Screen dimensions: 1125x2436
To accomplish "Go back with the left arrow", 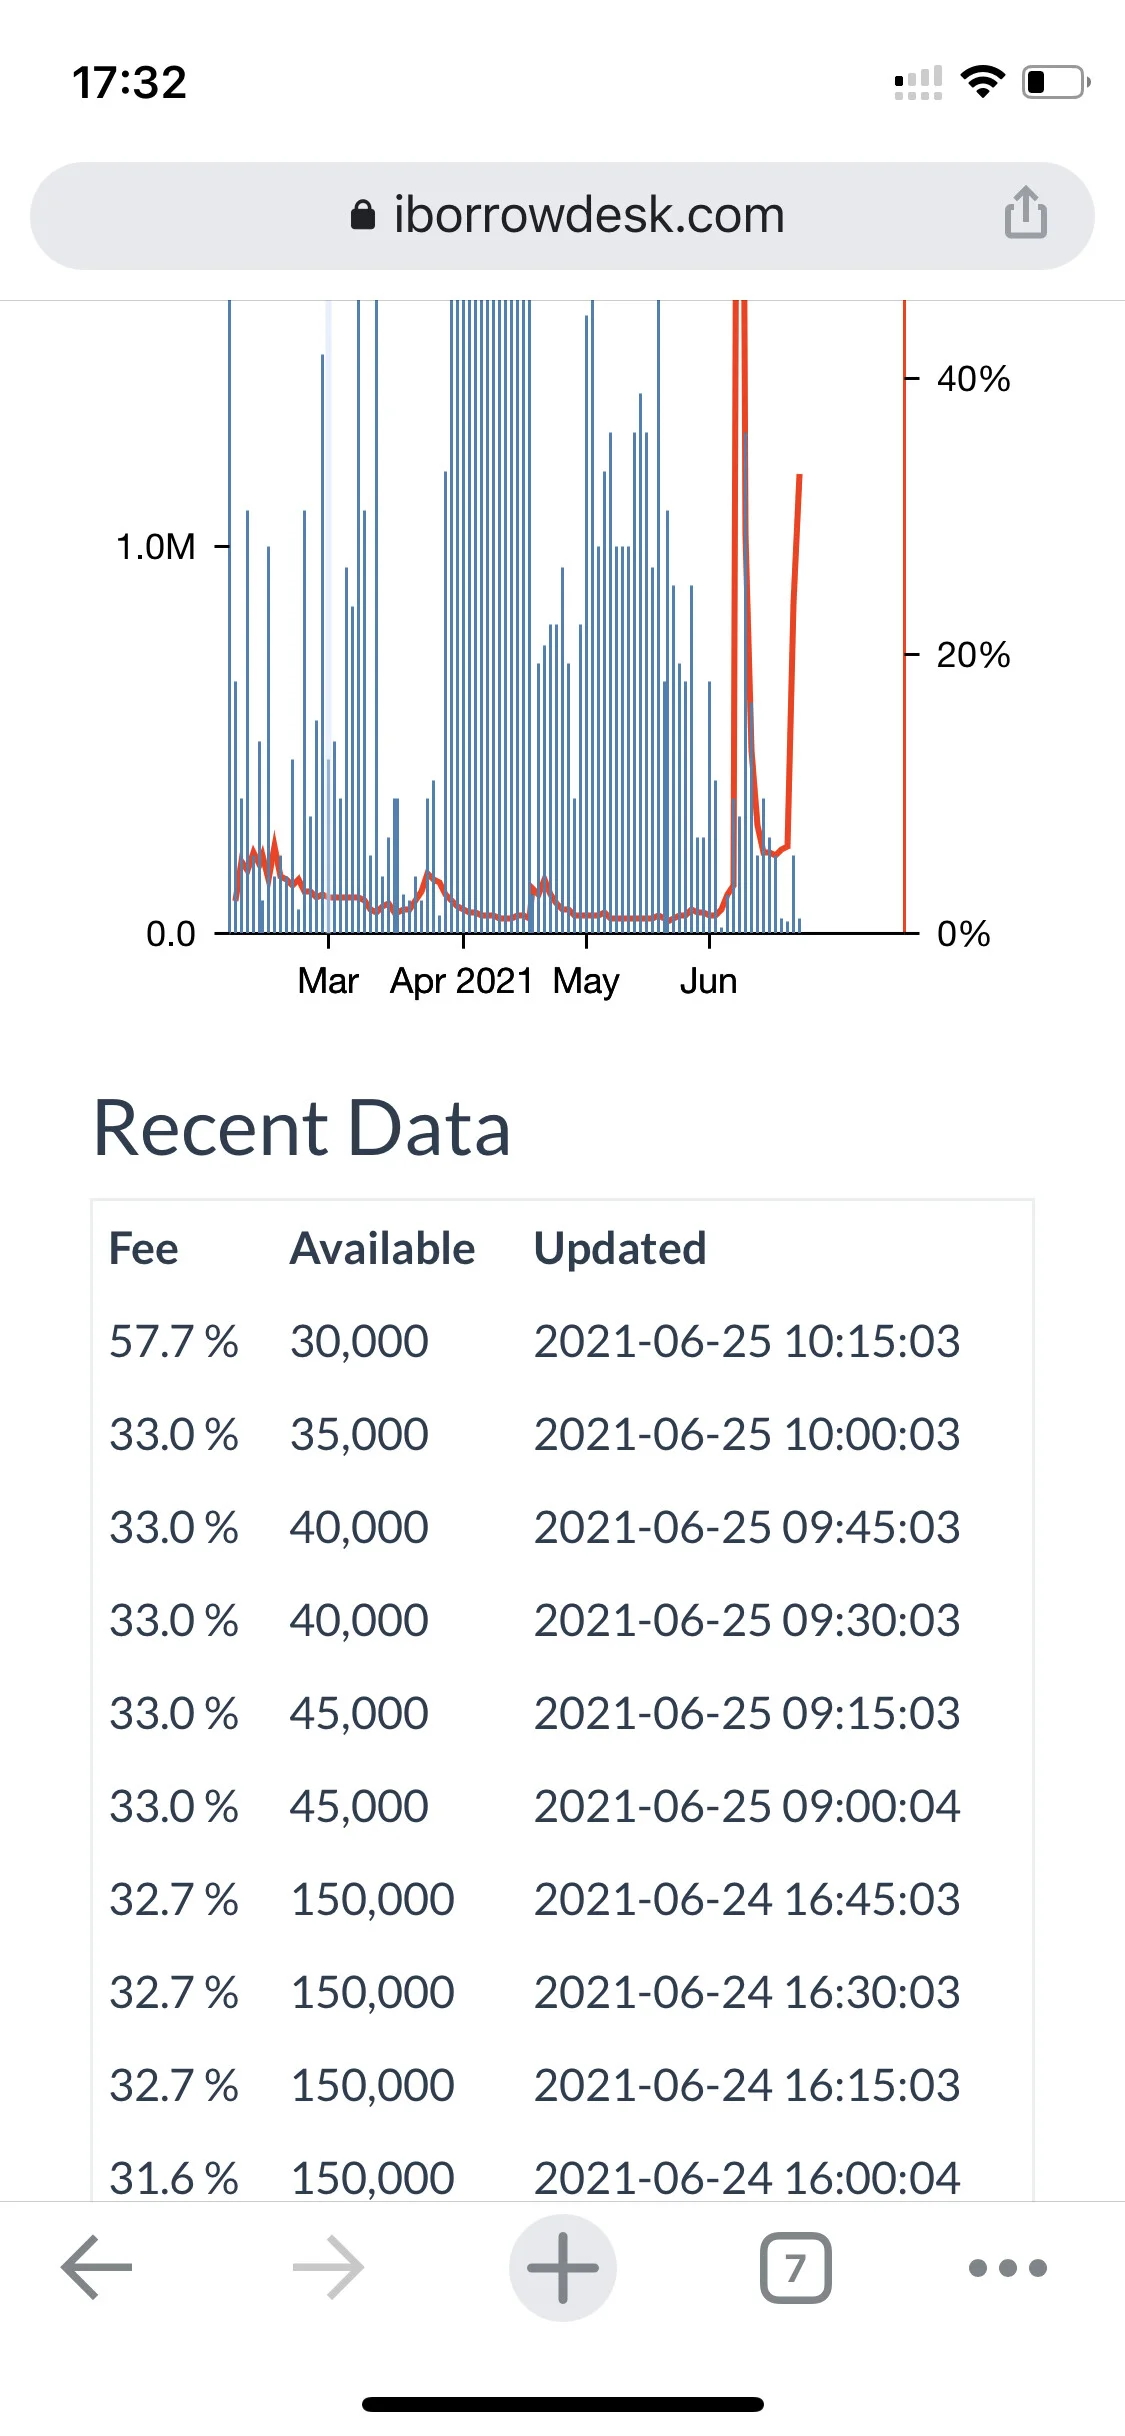I will point(97,2267).
